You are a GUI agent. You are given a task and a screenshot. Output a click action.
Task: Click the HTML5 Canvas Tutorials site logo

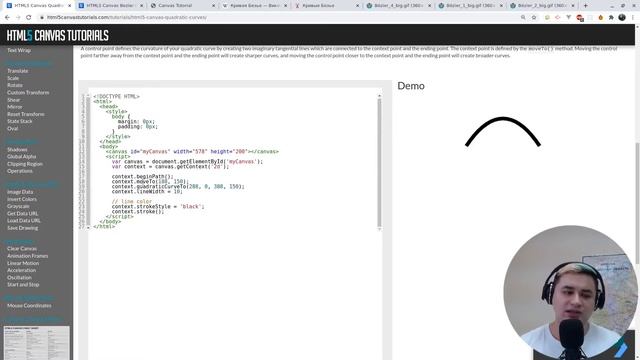tap(58, 36)
